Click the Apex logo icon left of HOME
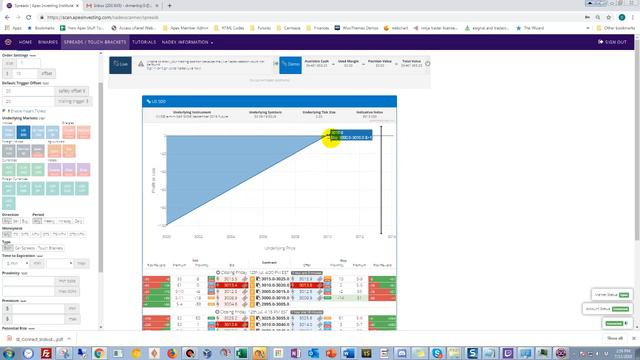Image resolution: width=640 pixels, height=360 pixels. click(8, 42)
